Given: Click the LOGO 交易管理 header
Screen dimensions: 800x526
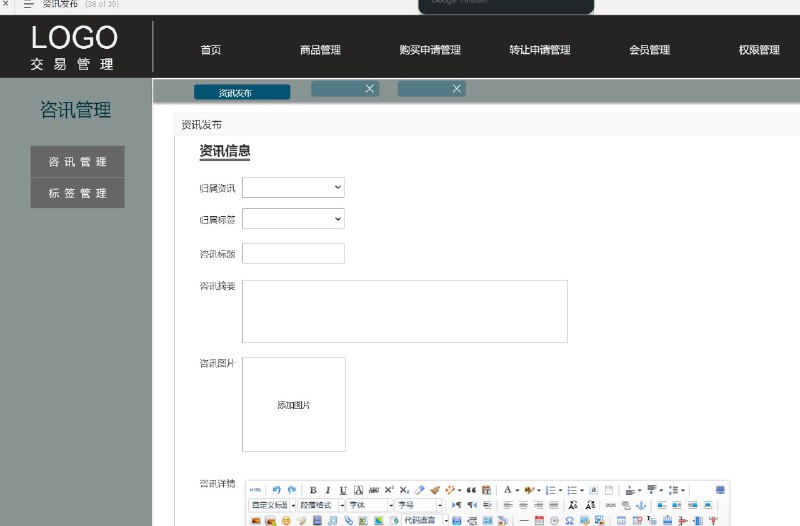Looking at the screenshot, I should (74, 47).
